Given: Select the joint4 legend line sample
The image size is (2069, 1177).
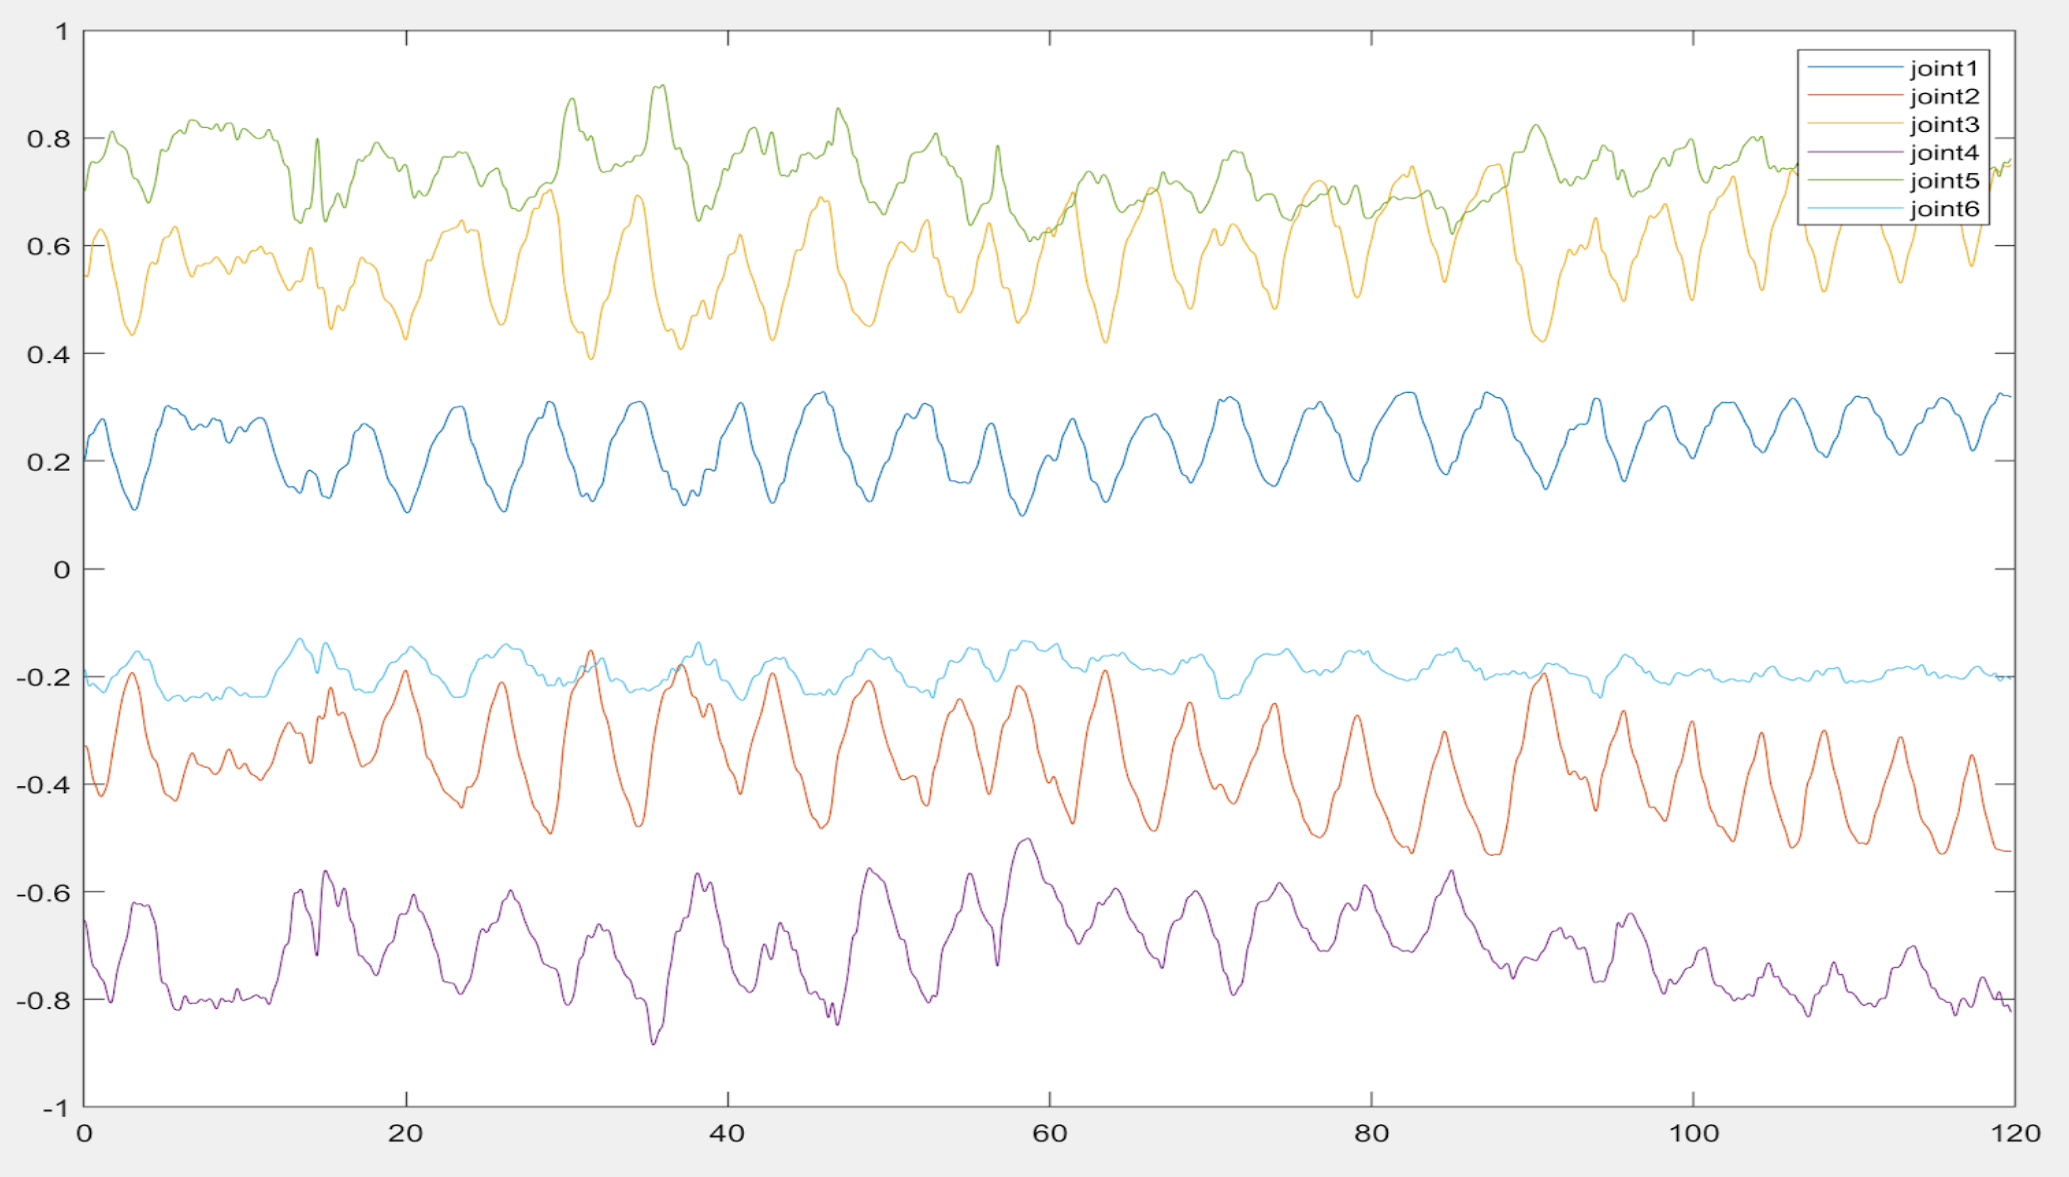Looking at the screenshot, I should pyautogui.click(x=1858, y=151).
